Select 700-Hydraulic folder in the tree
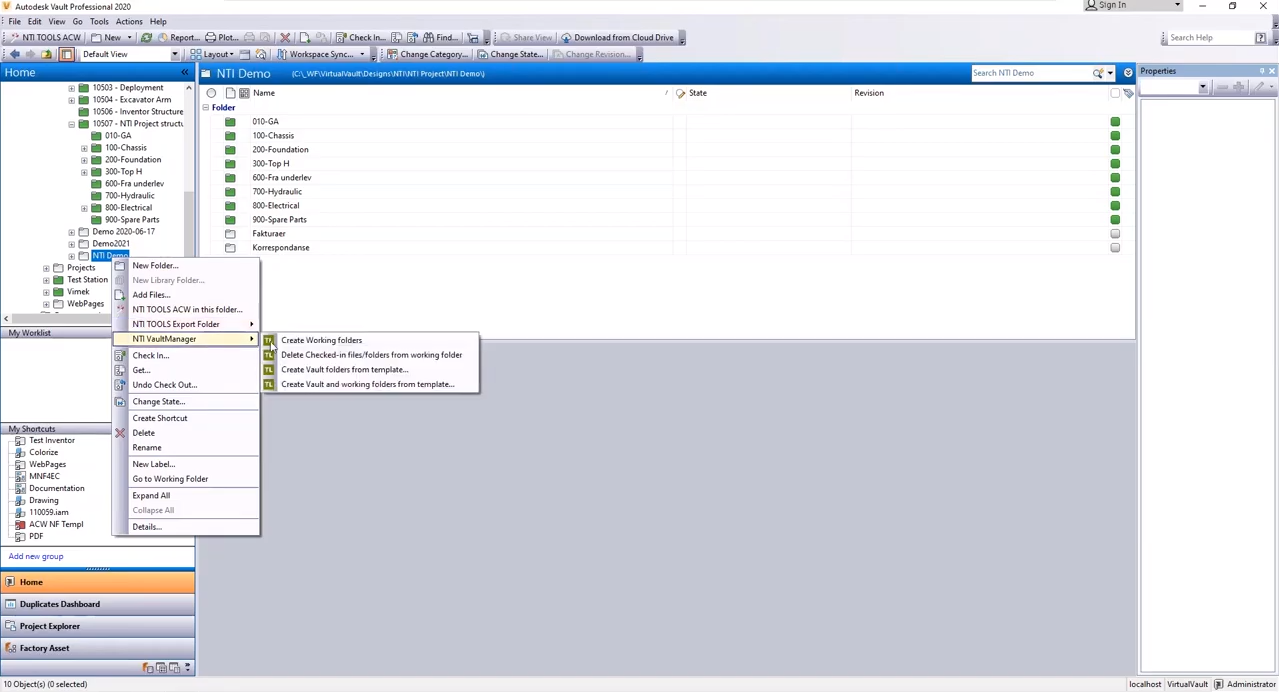Viewport: 1279px width, 692px height. 129,196
